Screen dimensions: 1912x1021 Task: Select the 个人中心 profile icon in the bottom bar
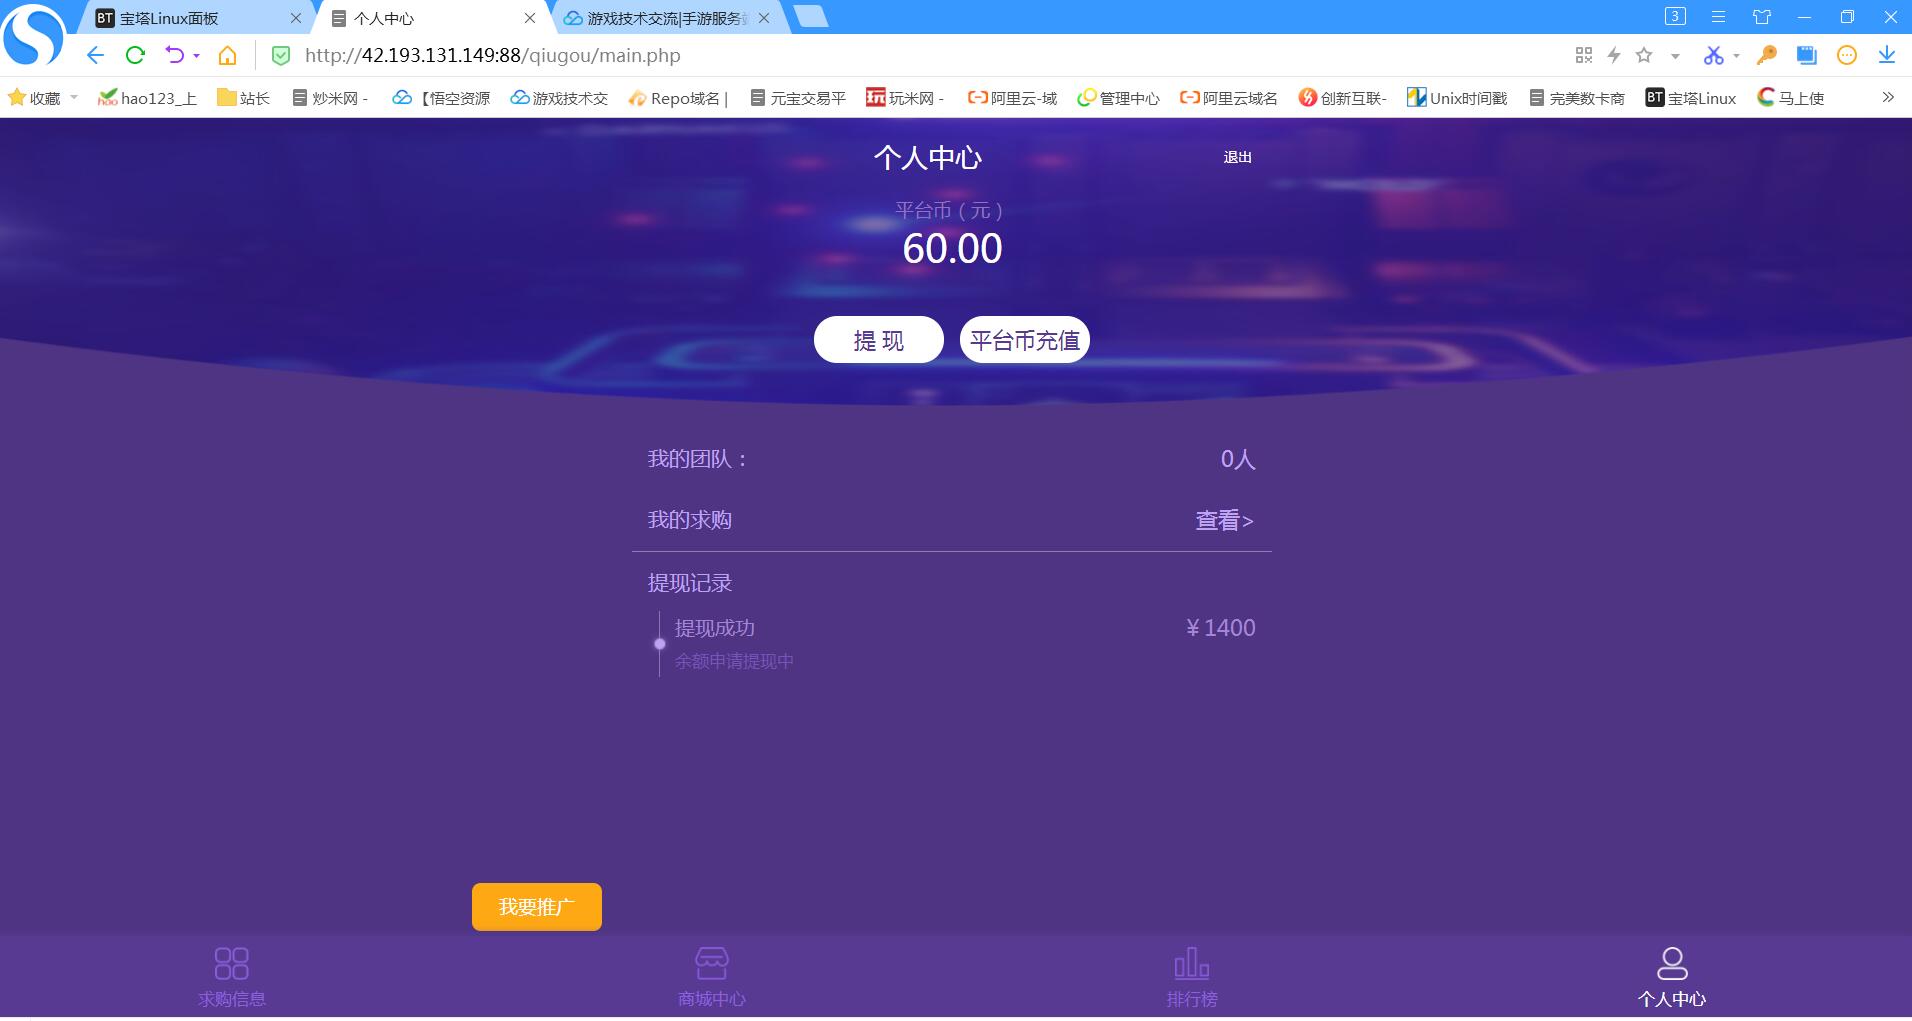coord(1671,964)
